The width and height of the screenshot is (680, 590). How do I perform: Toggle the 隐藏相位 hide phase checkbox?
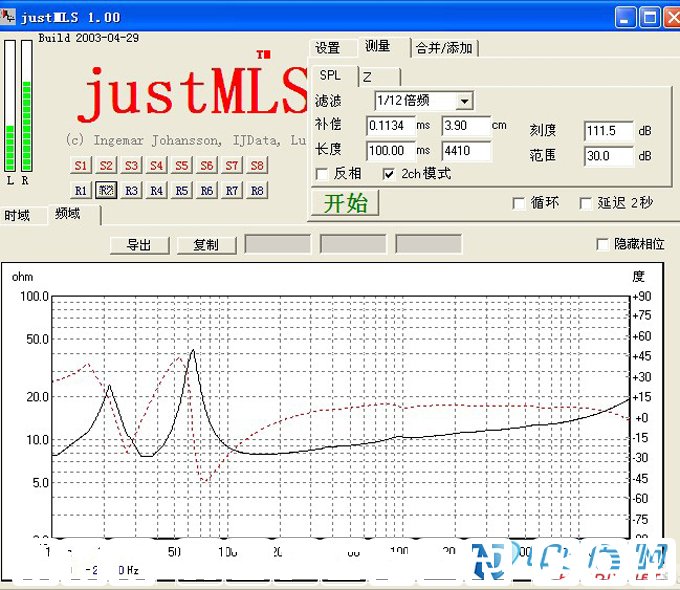click(x=602, y=244)
